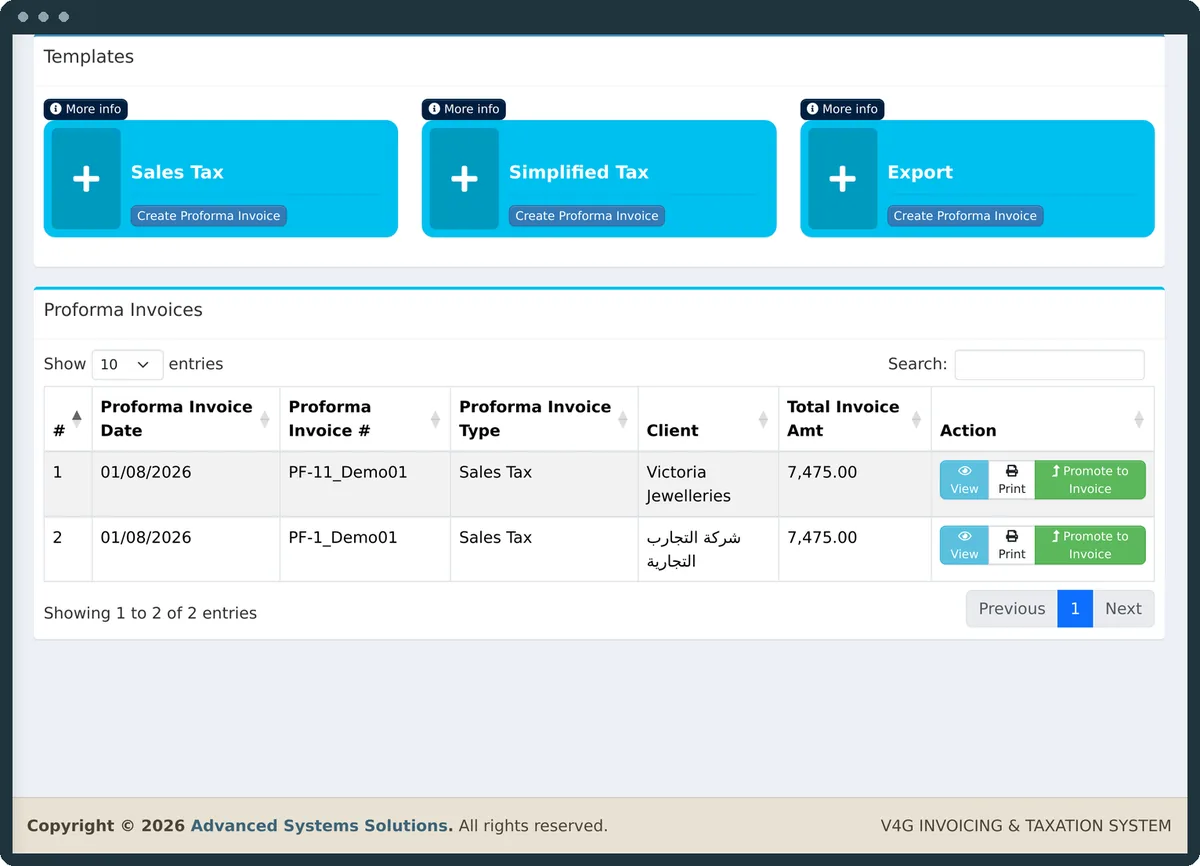Sort by Proforma Invoice Type column
Screen dimensions: 1200x866
(544, 419)
